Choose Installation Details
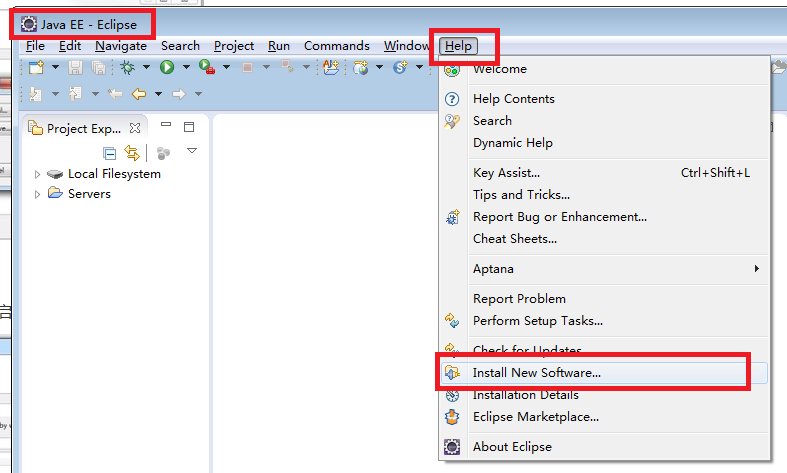Image resolution: width=787 pixels, height=473 pixels. point(604,395)
